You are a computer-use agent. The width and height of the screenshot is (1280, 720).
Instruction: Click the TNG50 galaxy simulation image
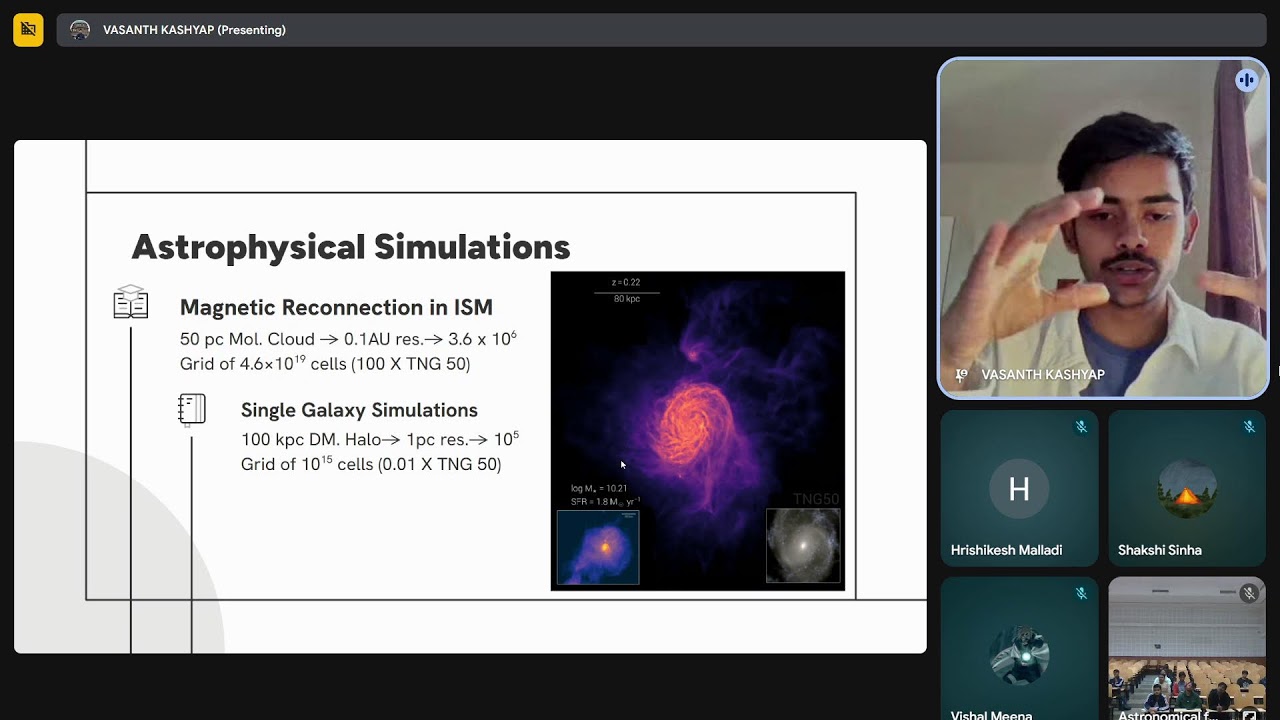tap(698, 431)
